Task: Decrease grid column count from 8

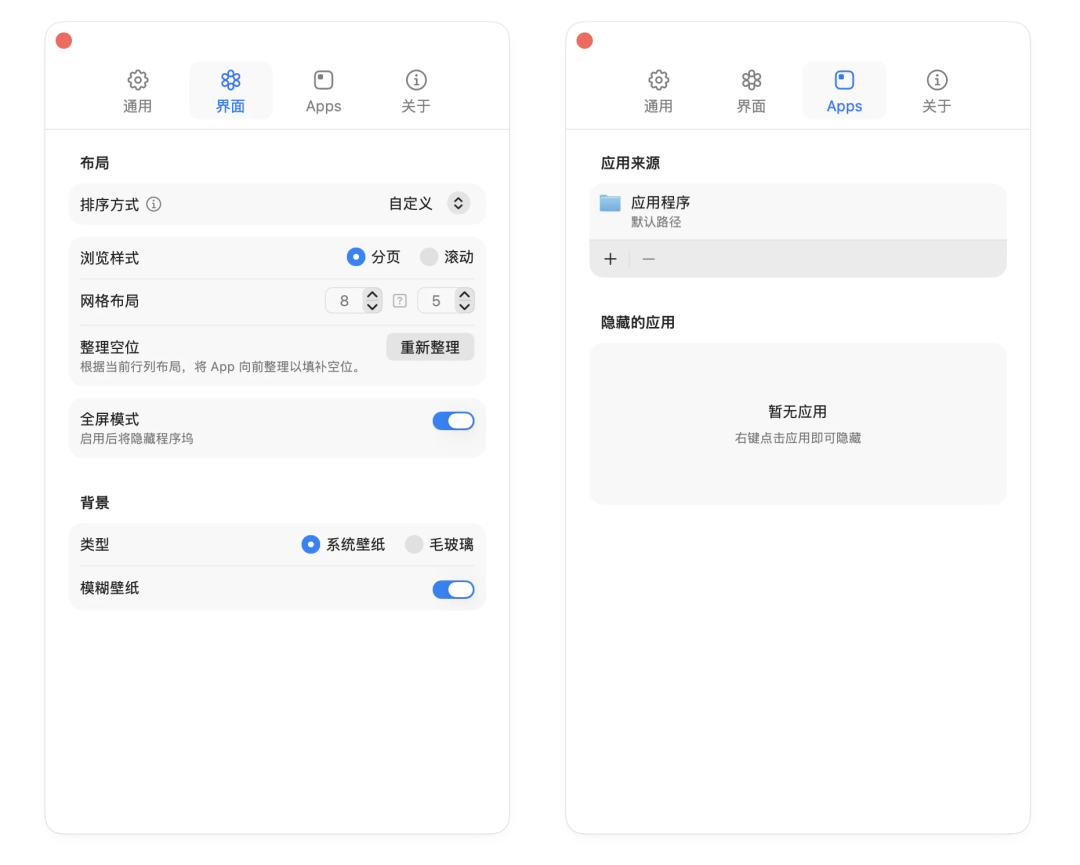Action: pos(373,306)
